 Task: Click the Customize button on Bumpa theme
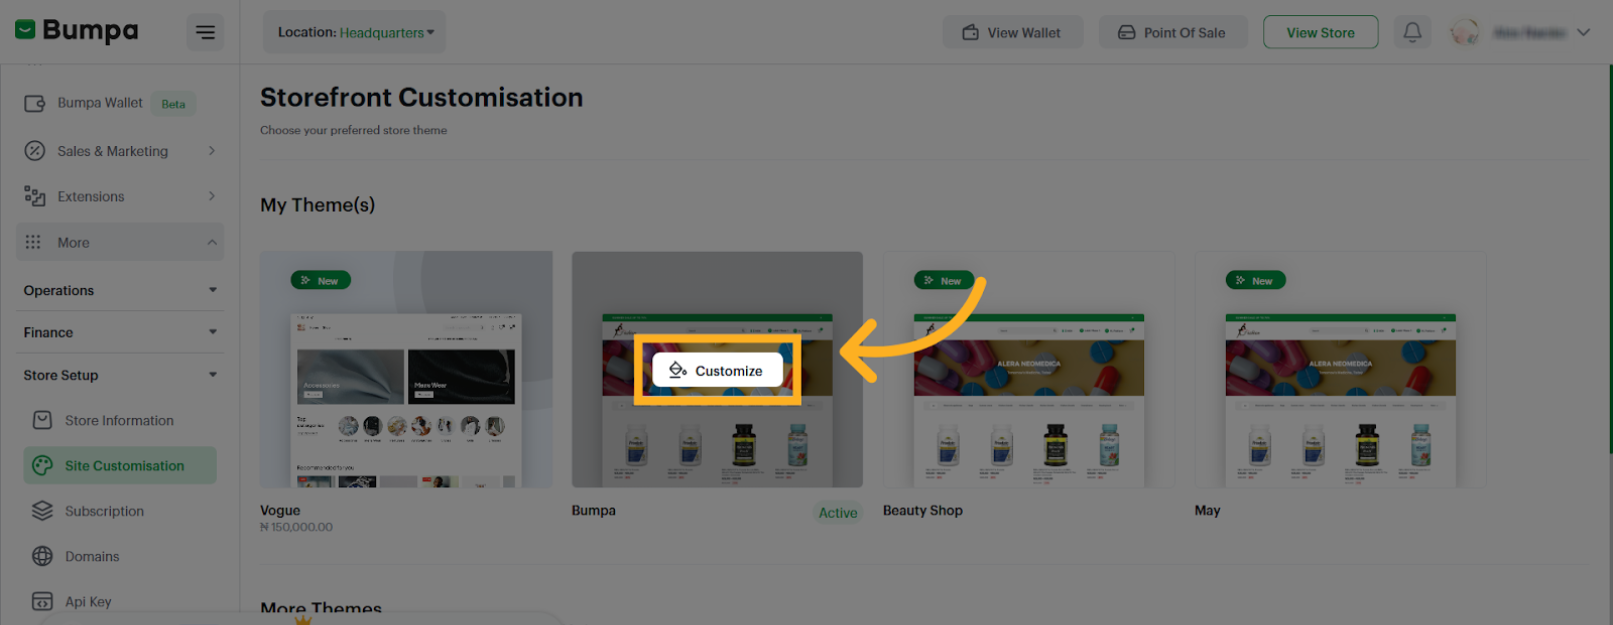[717, 370]
